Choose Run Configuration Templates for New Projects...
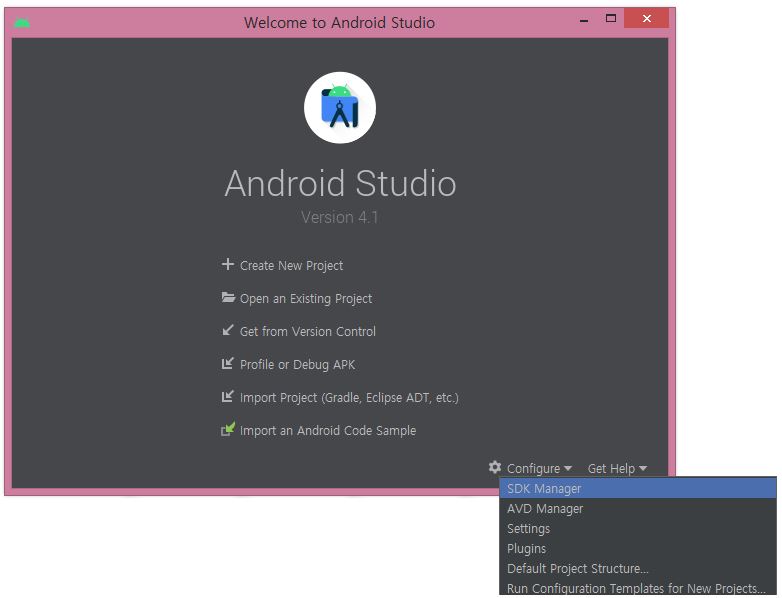Screen dimensions: 782x598 (x=638, y=588)
